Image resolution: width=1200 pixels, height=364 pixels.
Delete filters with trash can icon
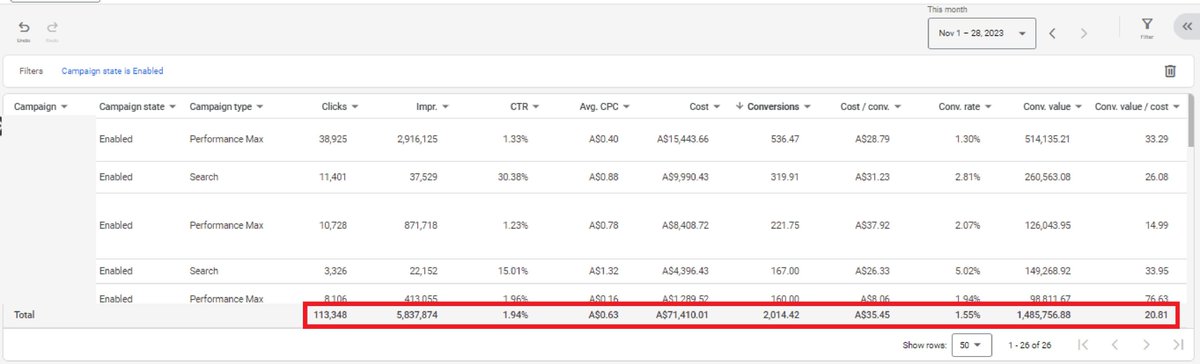(x=1169, y=71)
